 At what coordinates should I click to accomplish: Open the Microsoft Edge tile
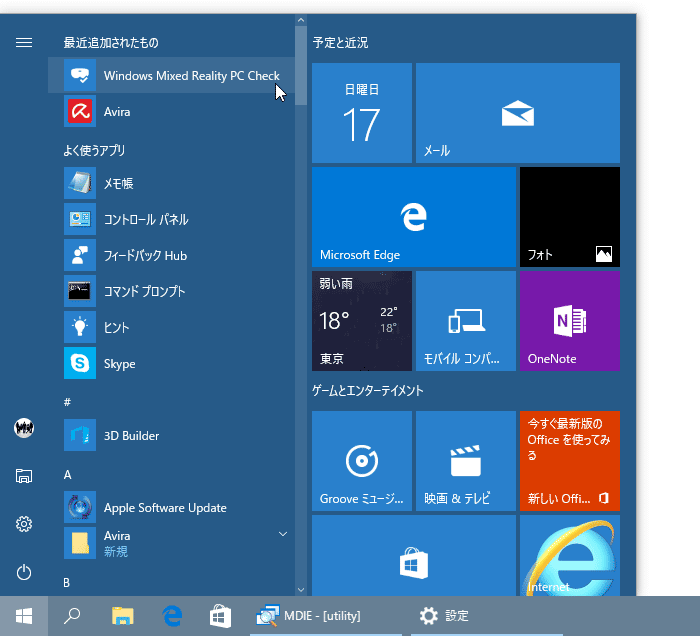point(413,217)
